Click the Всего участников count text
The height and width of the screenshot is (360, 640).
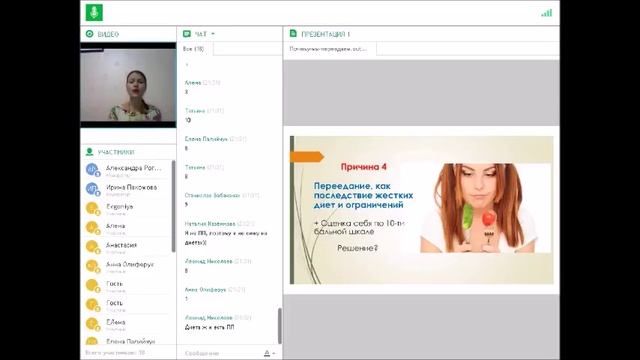point(115,353)
